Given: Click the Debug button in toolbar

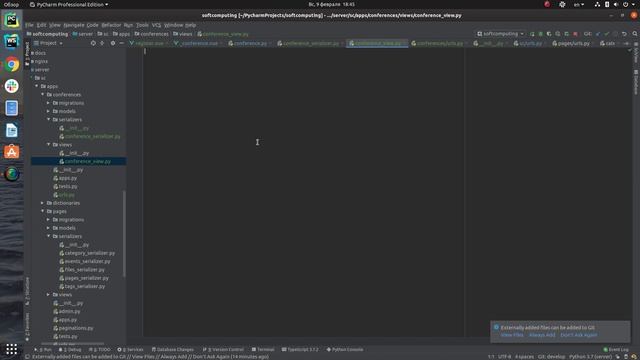Looking at the screenshot, I should (x=540, y=34).
